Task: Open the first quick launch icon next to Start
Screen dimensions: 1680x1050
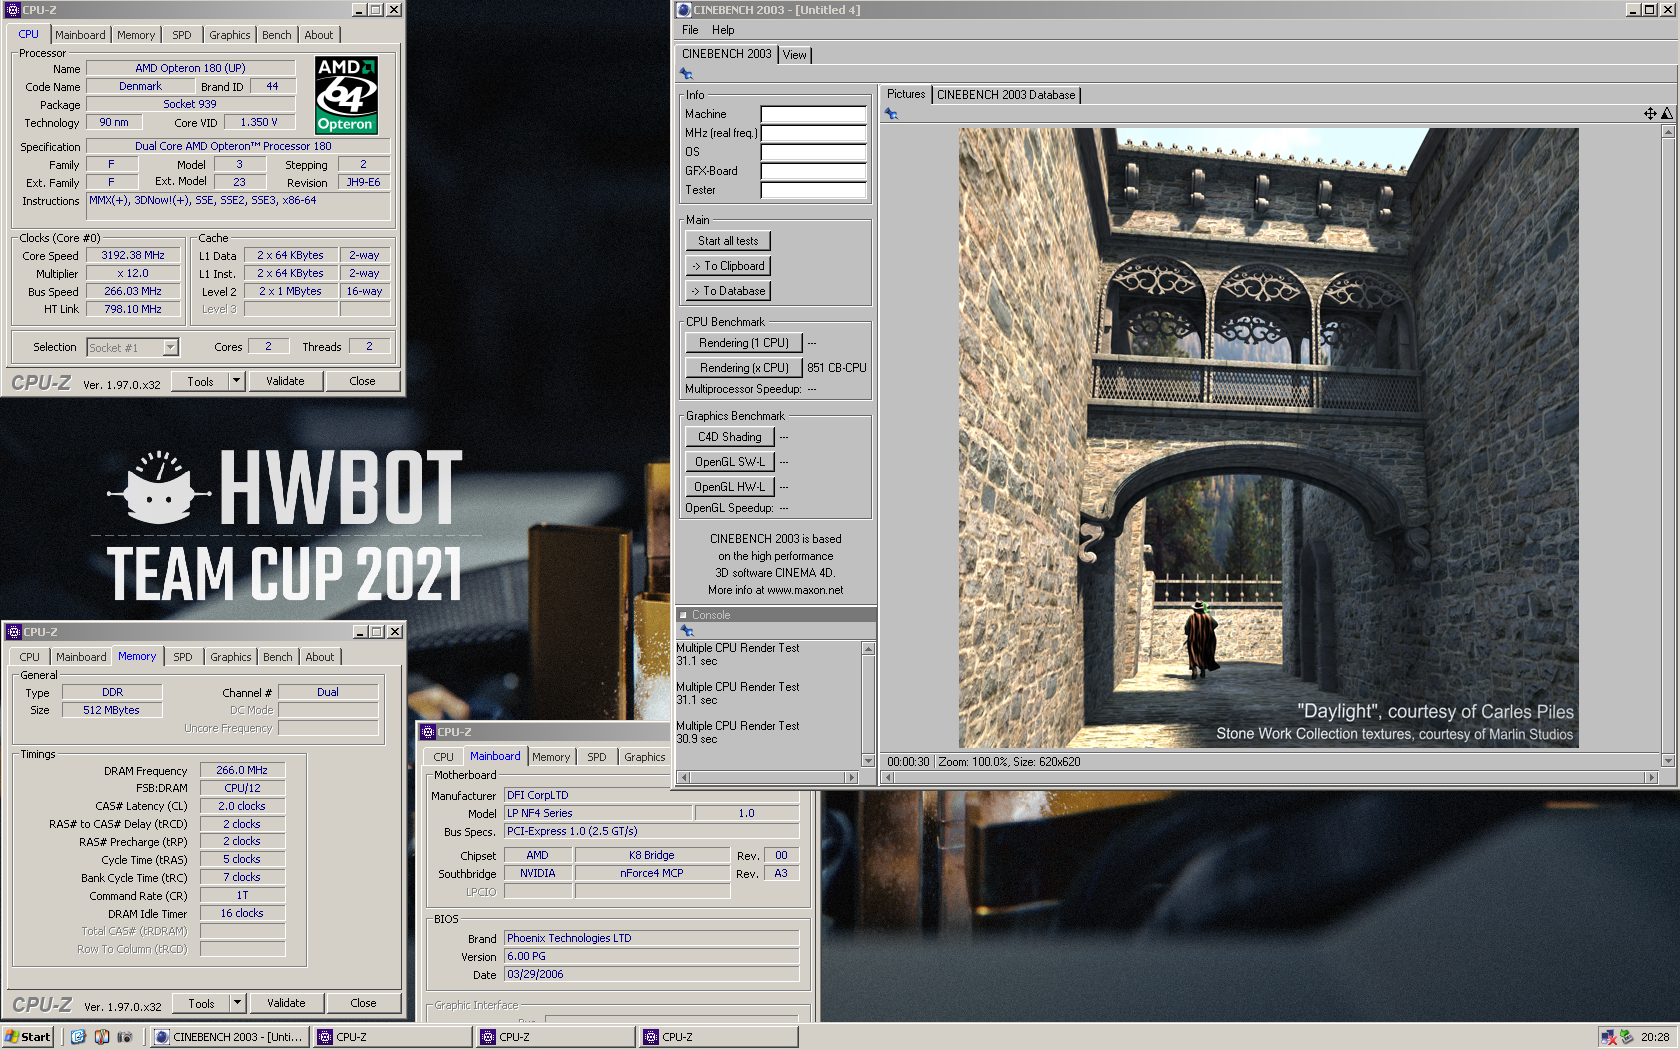Action: coord(78,1037)
